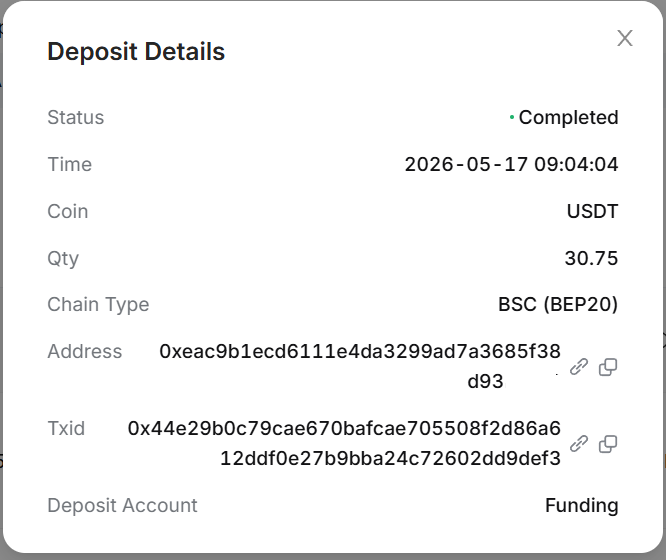Click the USDT coin value

point(592,211)
